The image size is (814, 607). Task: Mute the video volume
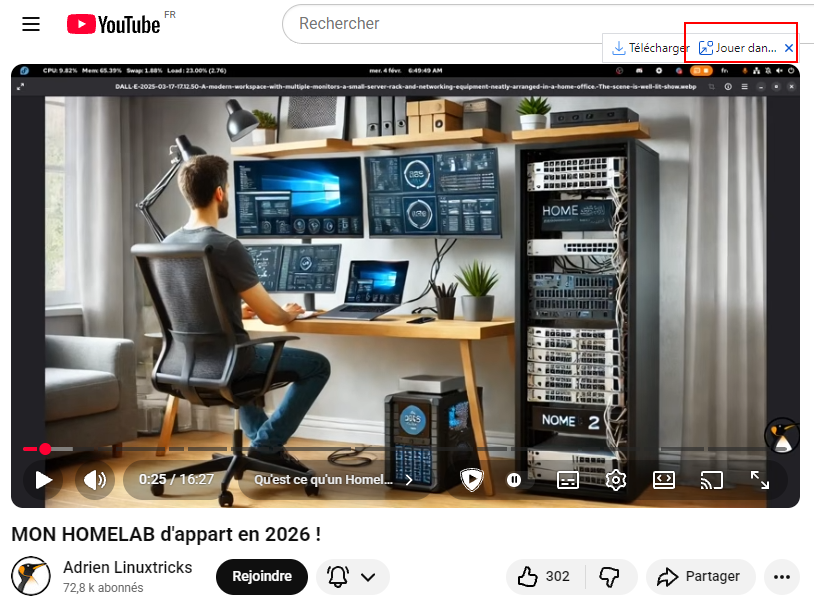95,480
